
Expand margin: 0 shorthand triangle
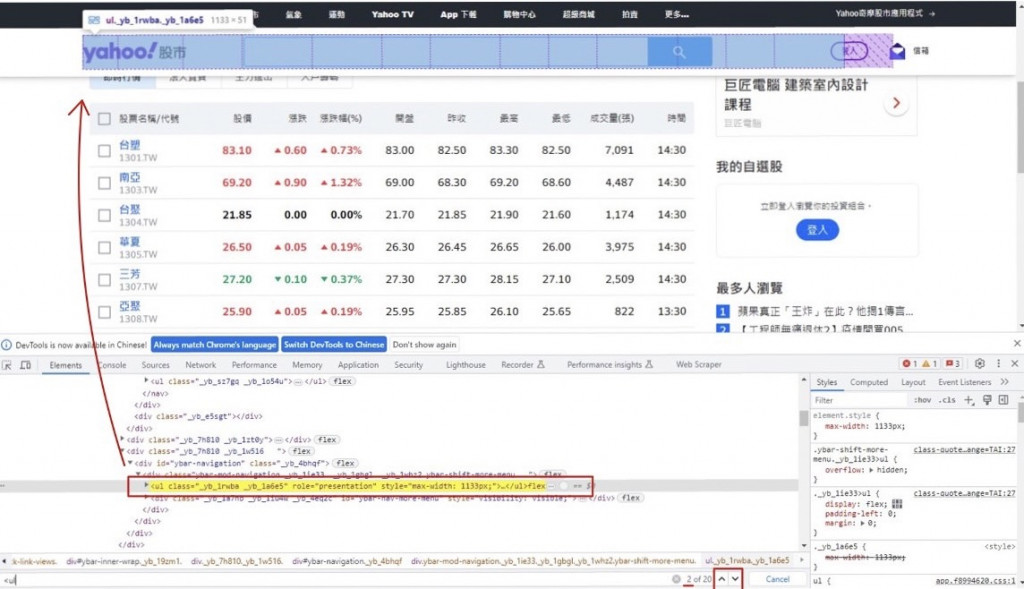(863, 523)
